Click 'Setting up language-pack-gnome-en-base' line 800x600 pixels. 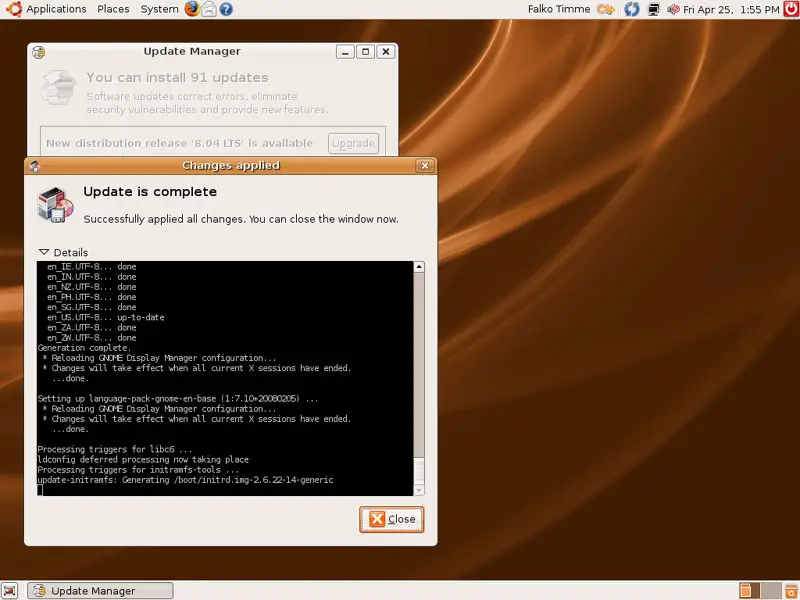178,398
